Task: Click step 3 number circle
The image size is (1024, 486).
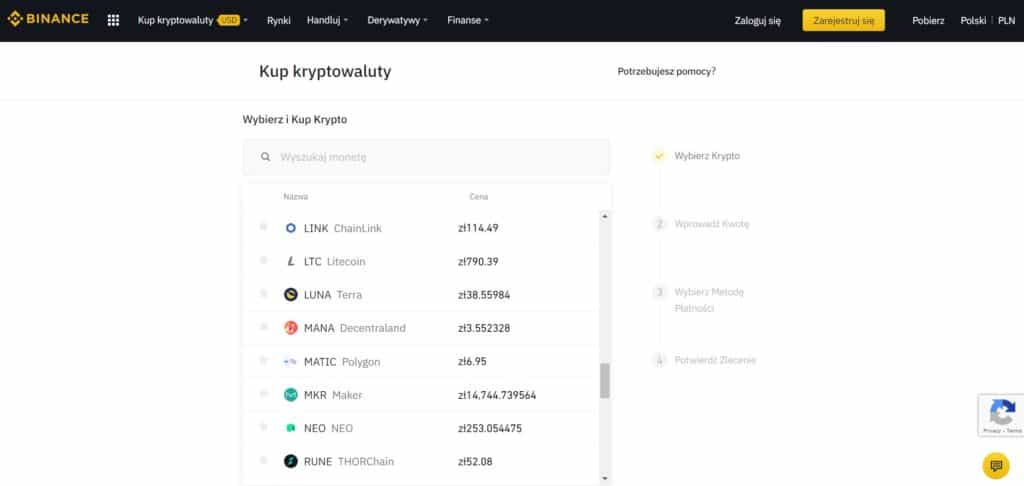Action: (659, 292)
